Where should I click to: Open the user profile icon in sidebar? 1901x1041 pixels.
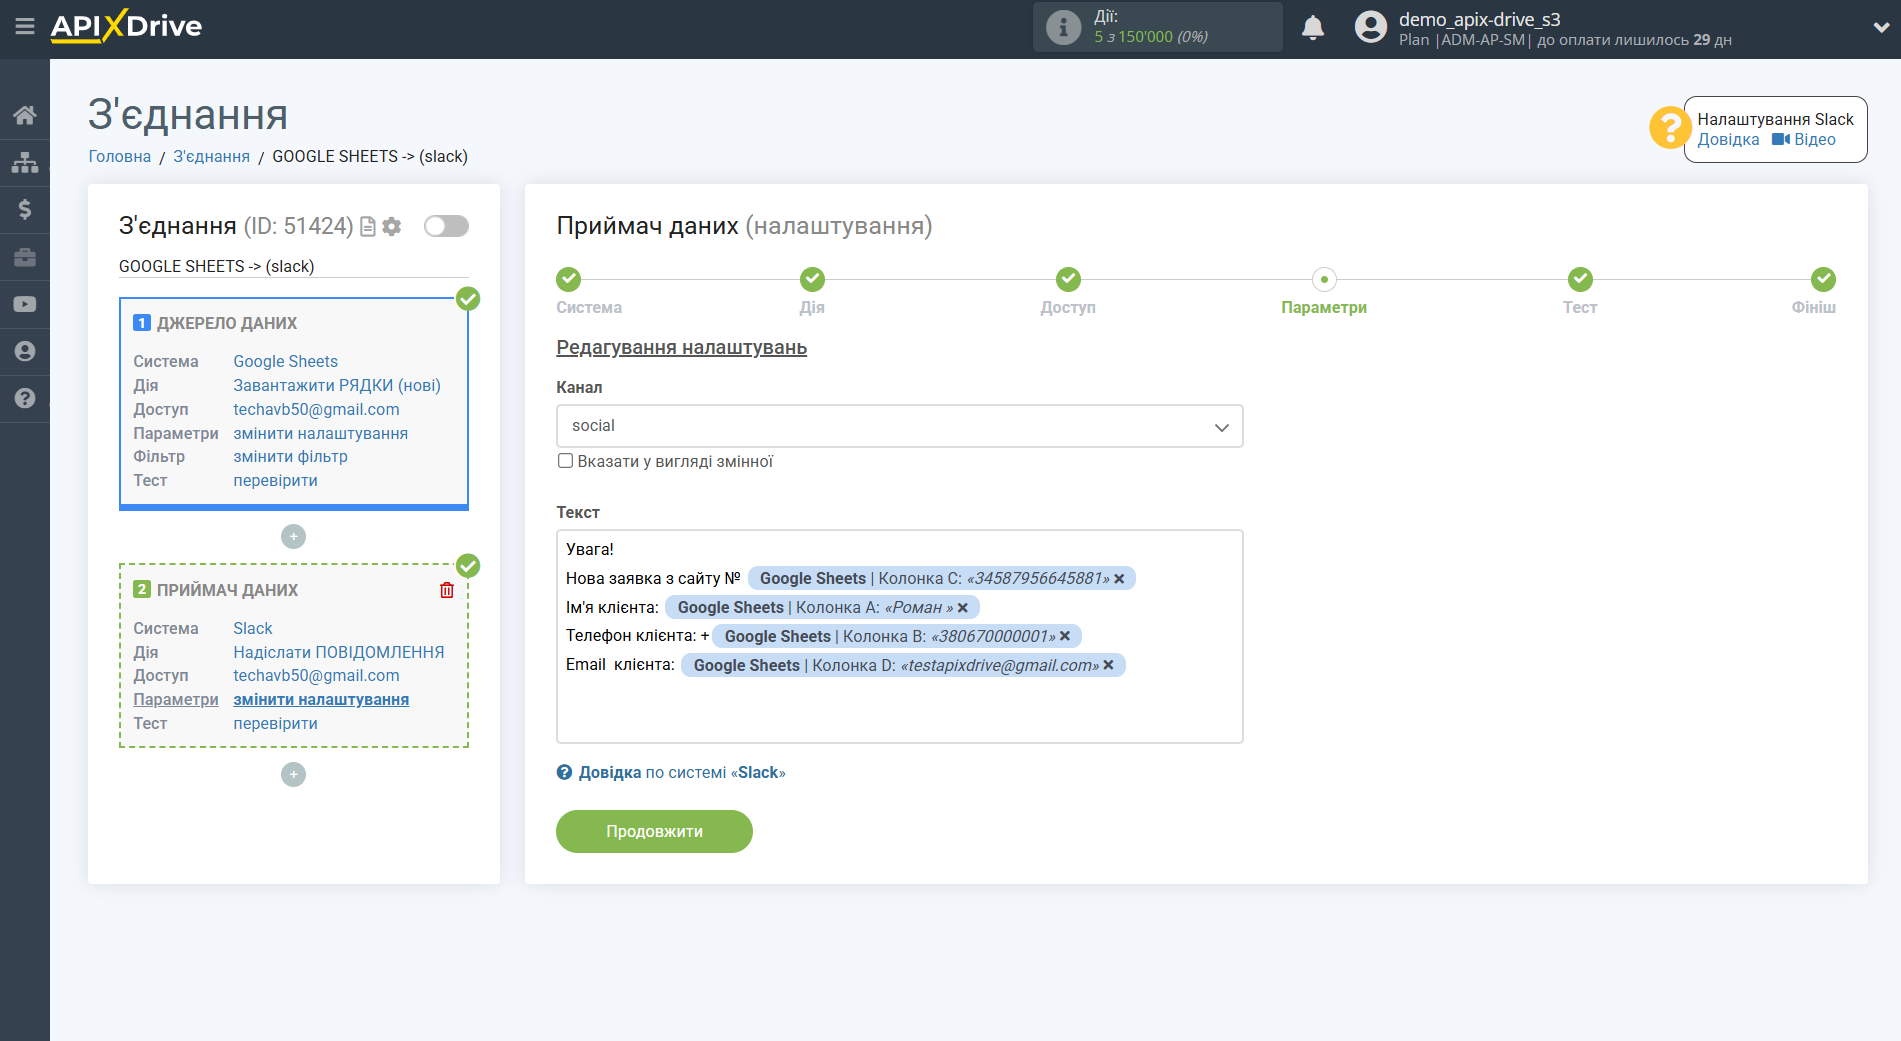tap(25, 351)
